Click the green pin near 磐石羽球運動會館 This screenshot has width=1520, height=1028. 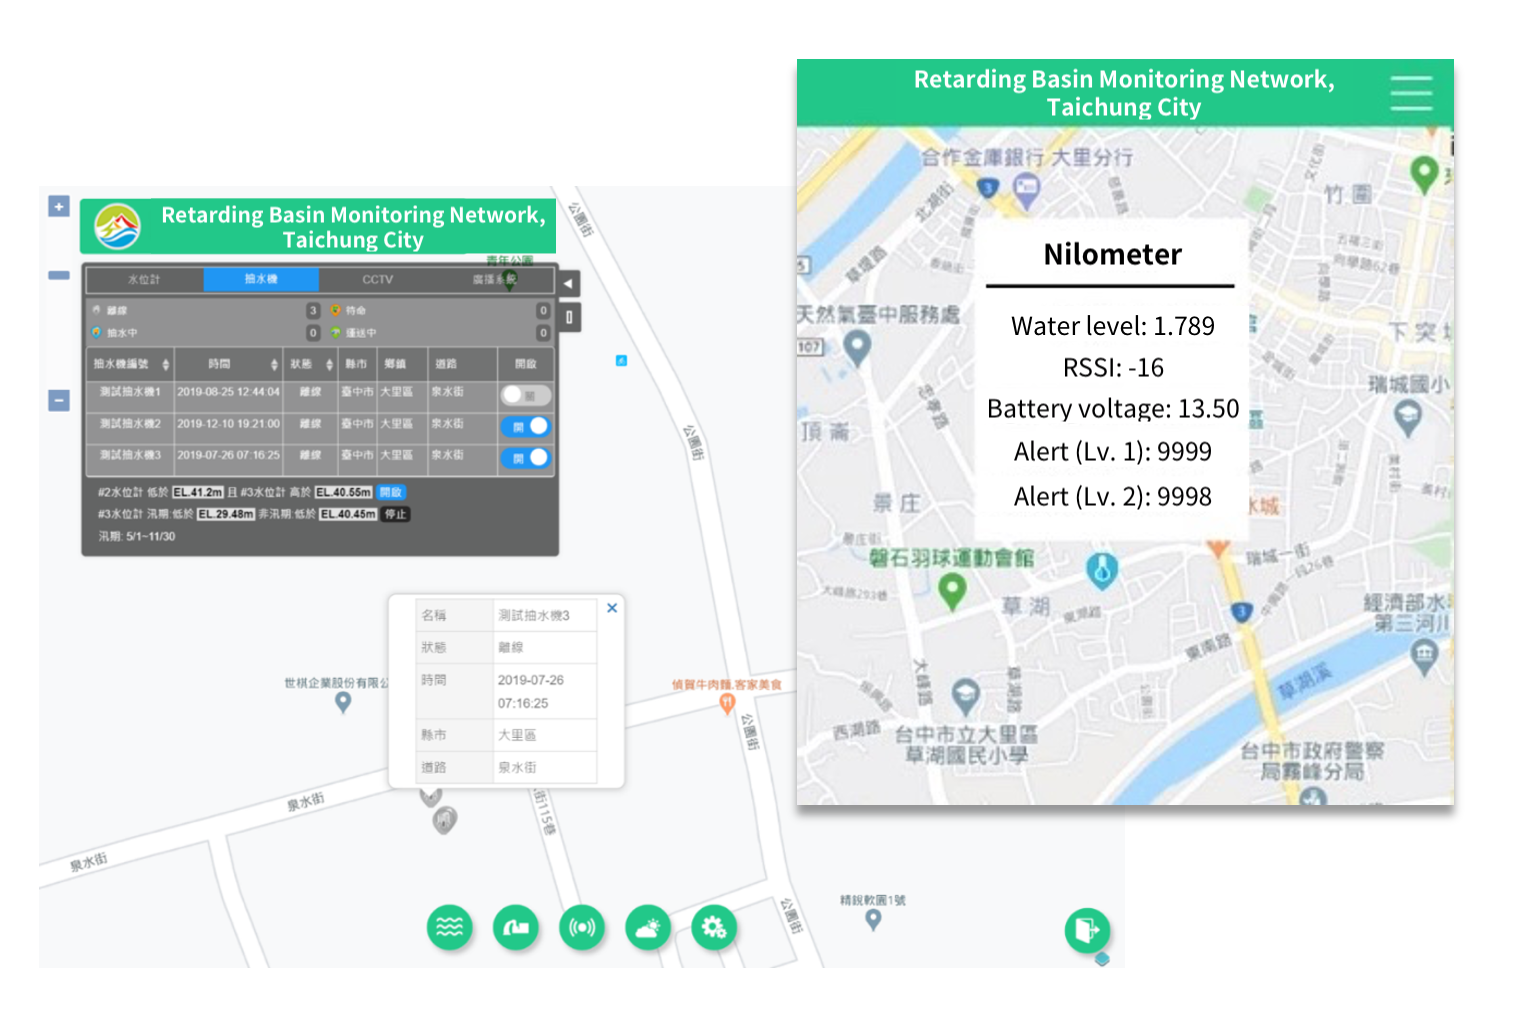tap(952, 592)
